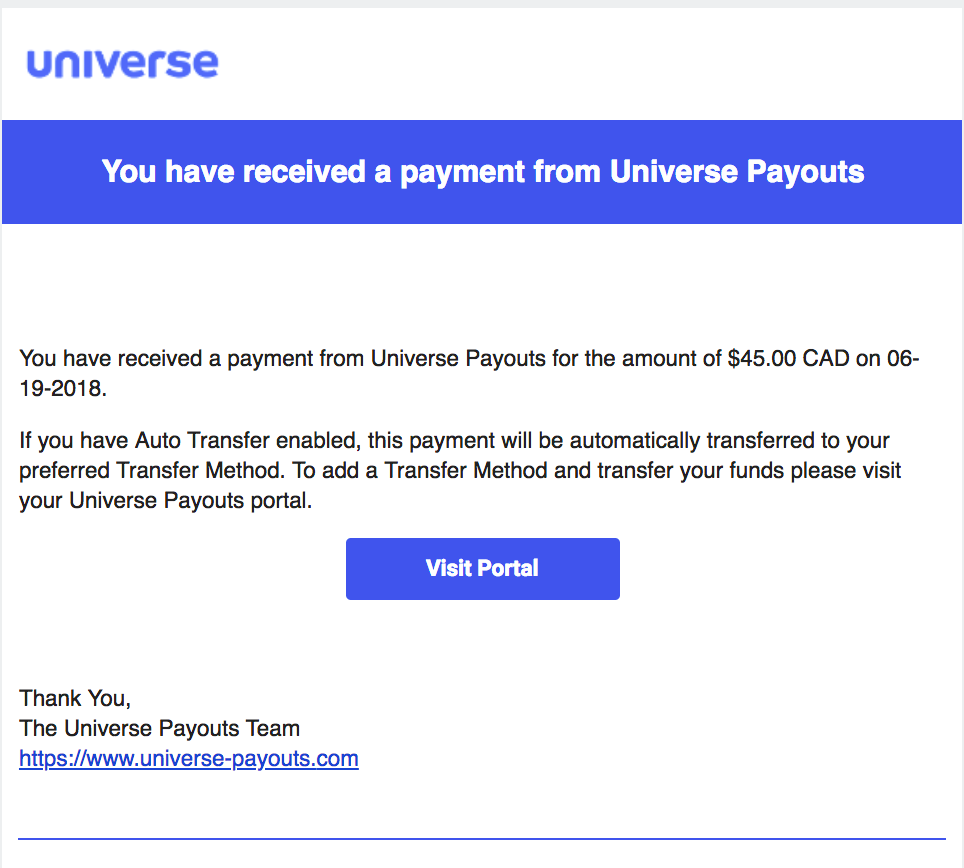This screenshot has height=868, width=964.
Task: Click the word Payouts in the banner
Action: [x=805, y=172]
